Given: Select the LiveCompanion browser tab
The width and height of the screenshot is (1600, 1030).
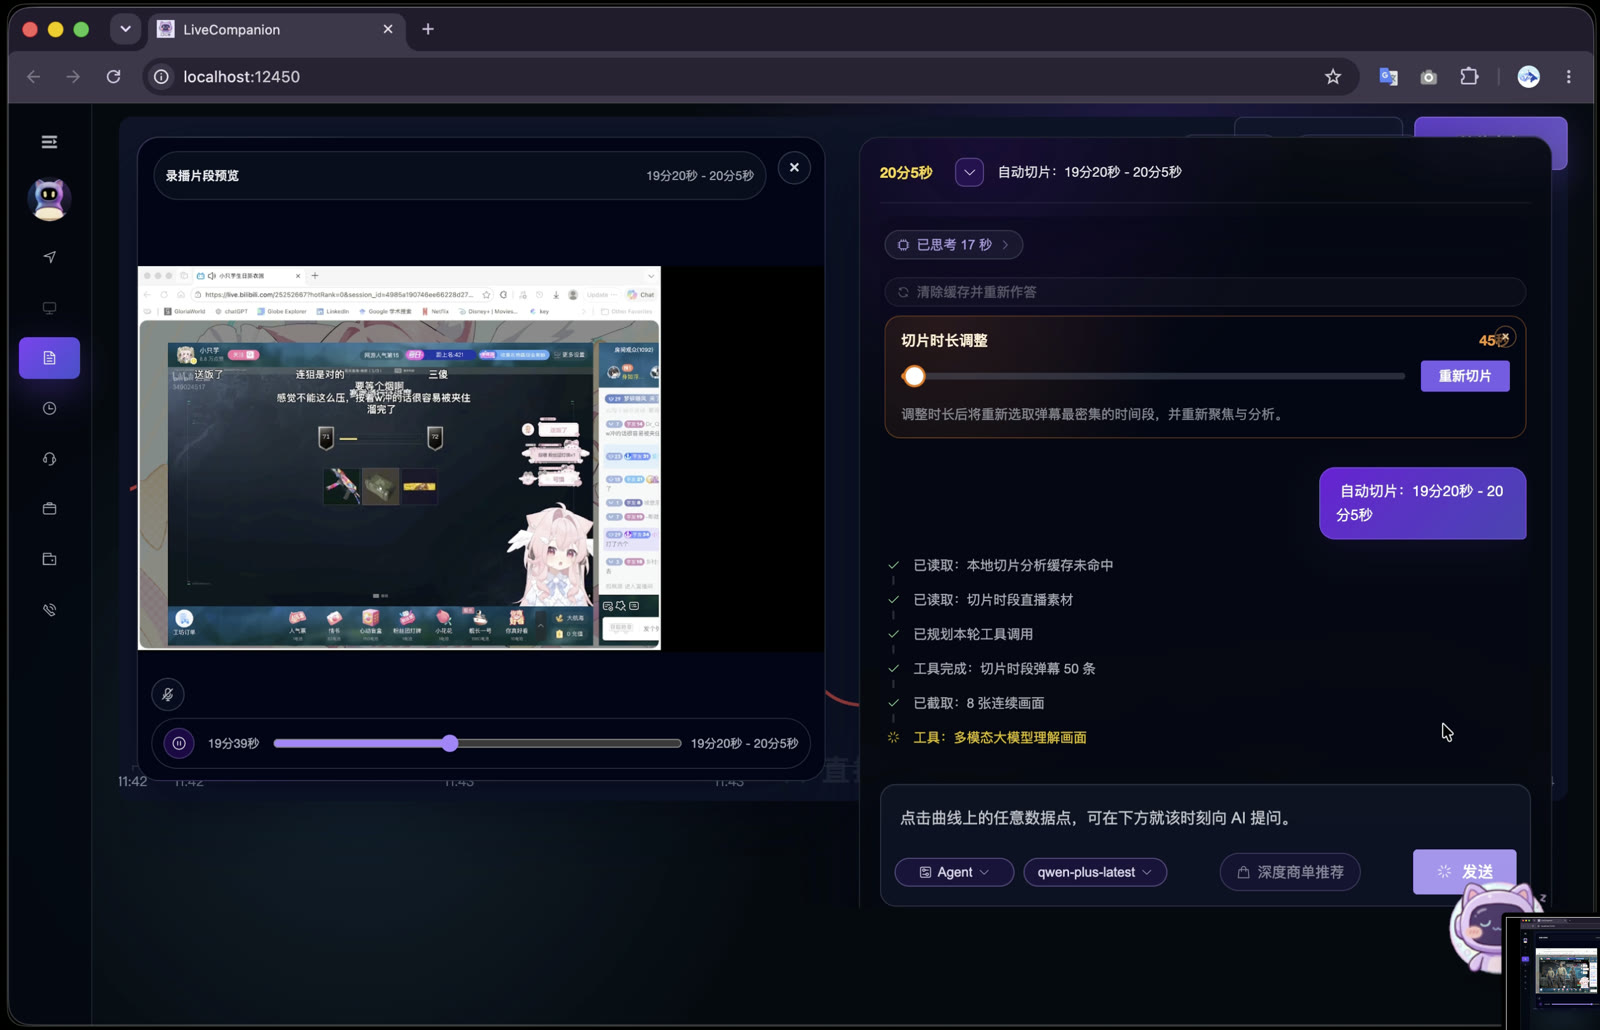Looking at the screenshot, I should point(277,30).
